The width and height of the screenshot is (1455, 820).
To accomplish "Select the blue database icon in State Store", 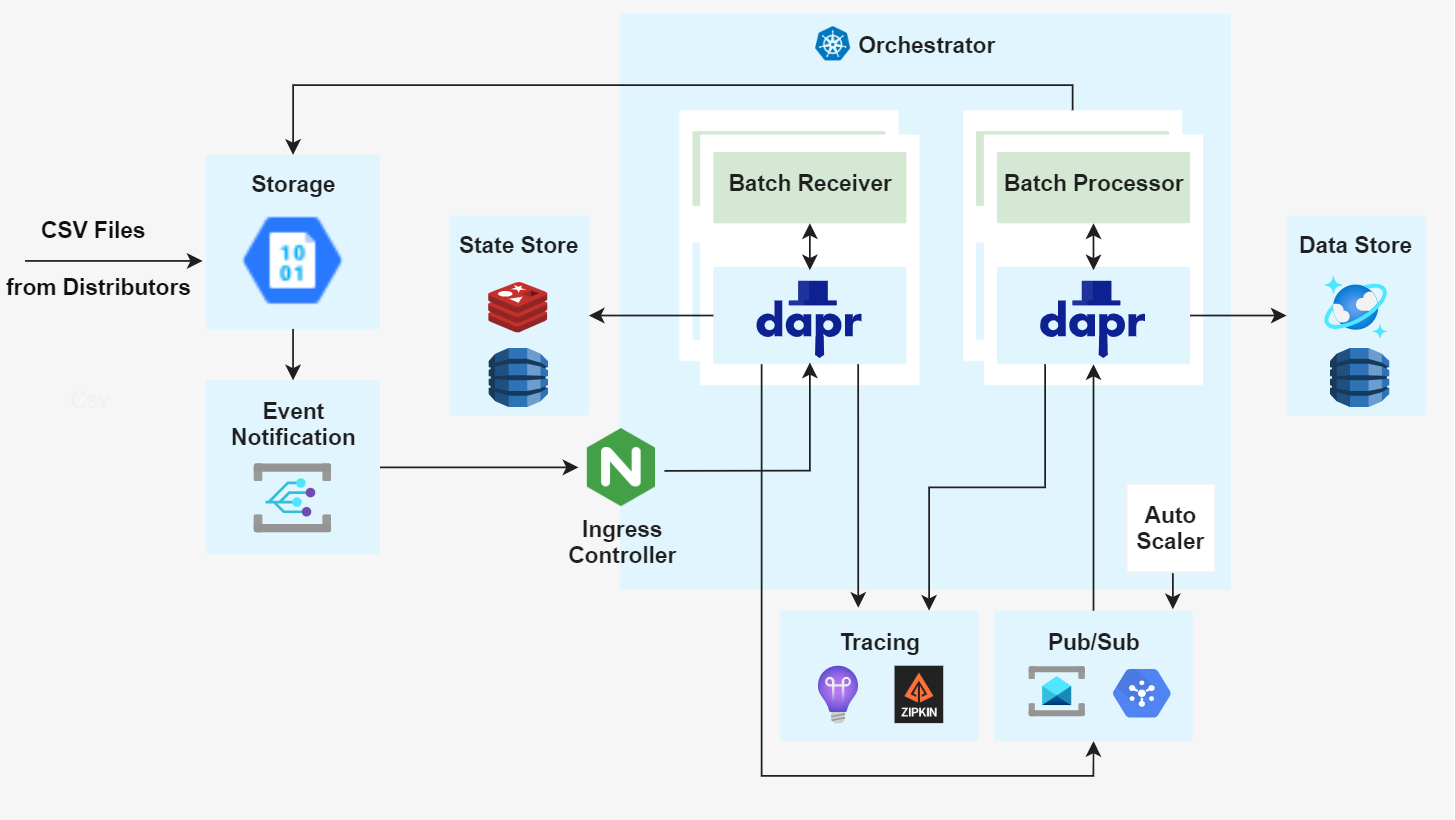I will point(518,377).
